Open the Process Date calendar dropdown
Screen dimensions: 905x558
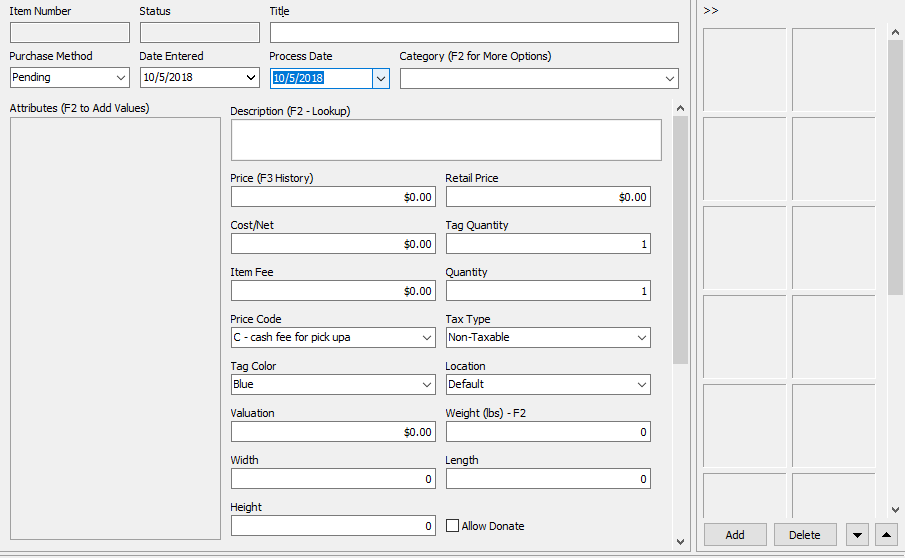point(381,78)
